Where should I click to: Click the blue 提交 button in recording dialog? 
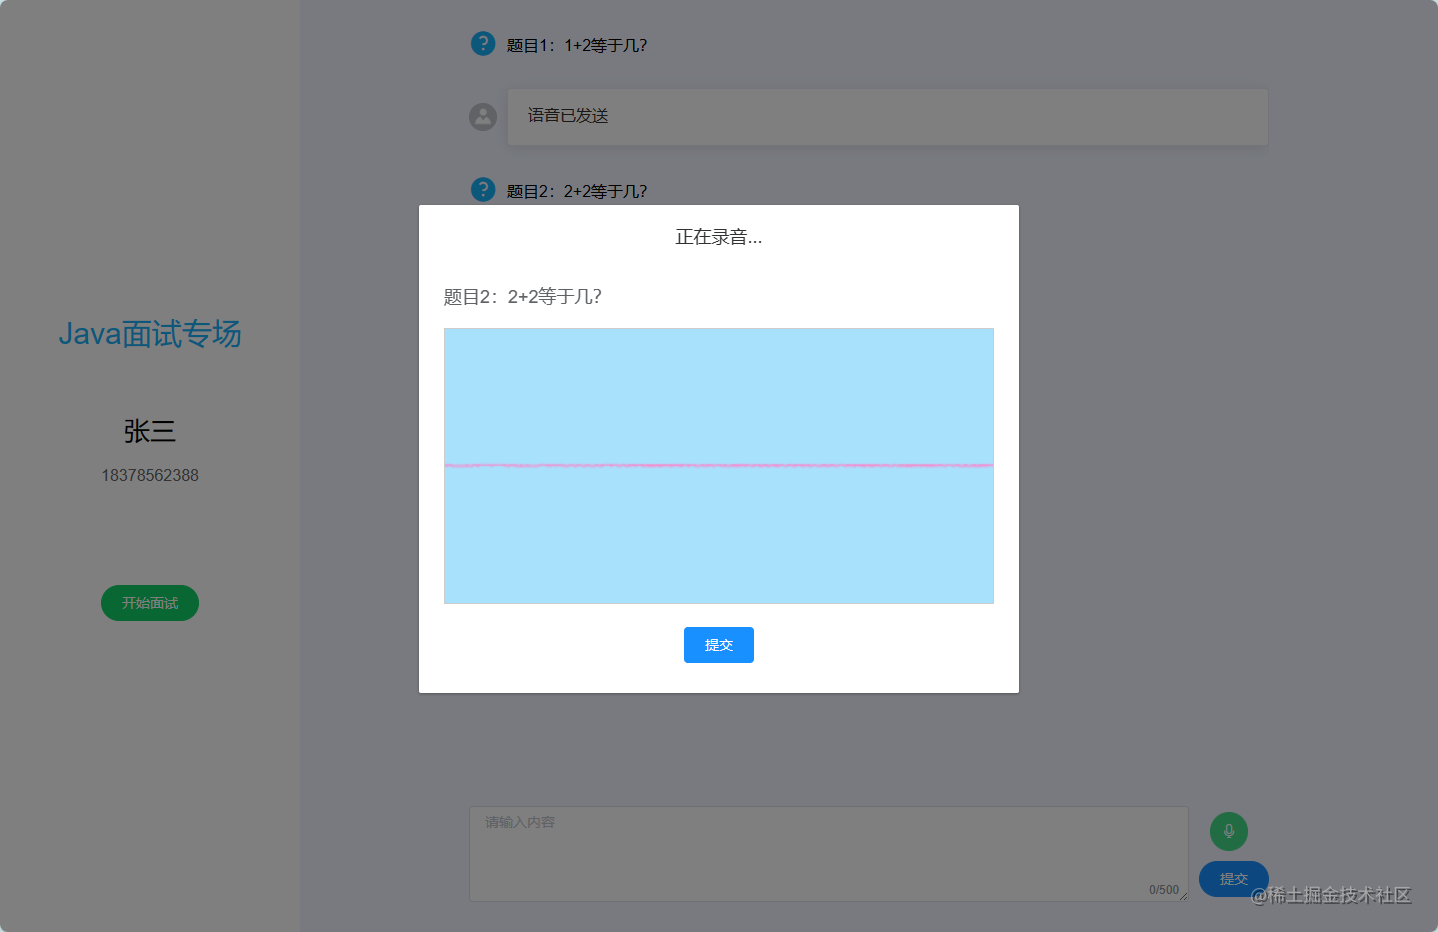[718, 645]
